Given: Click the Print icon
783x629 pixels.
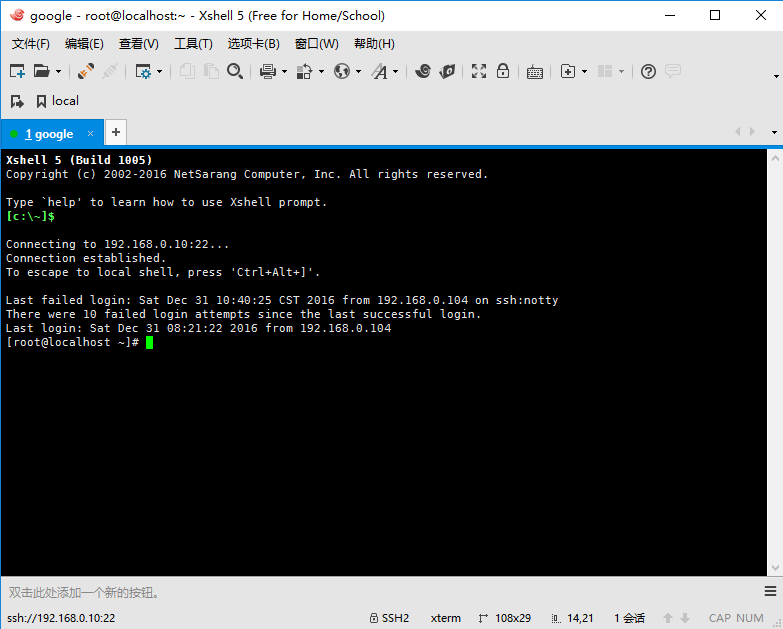Looking at the screenshot, I should tap(268, 71).
